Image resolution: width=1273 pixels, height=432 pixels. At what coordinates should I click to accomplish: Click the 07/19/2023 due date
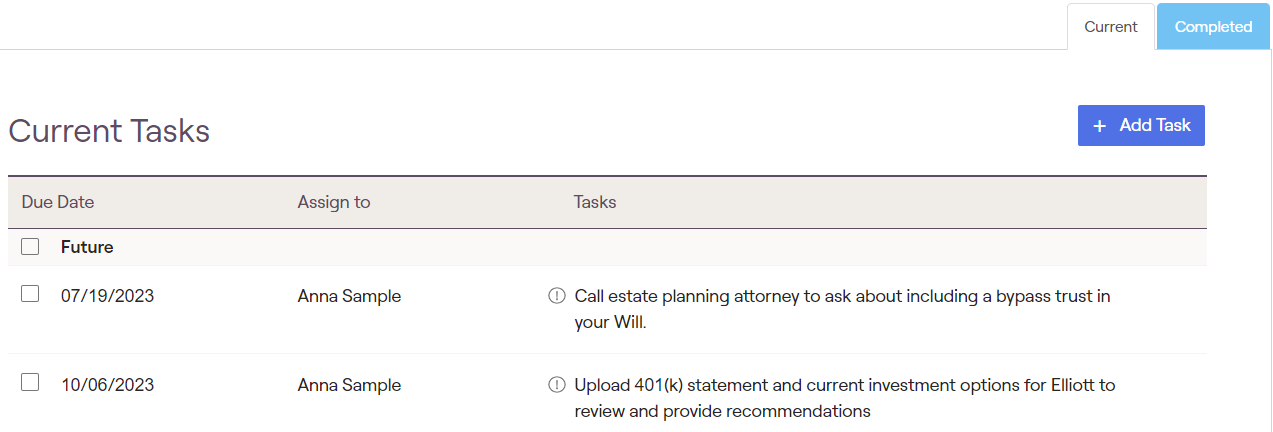(x=107, y=296)
